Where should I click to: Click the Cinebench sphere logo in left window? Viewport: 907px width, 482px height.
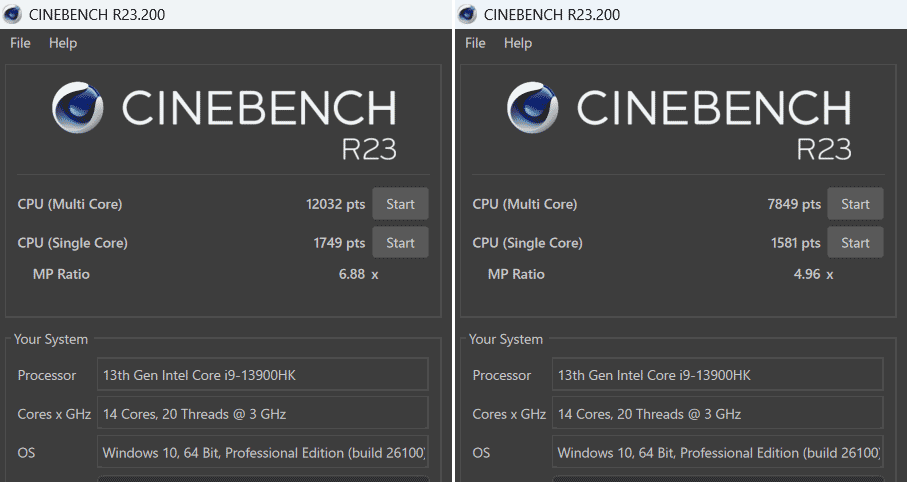pos(78,108)
